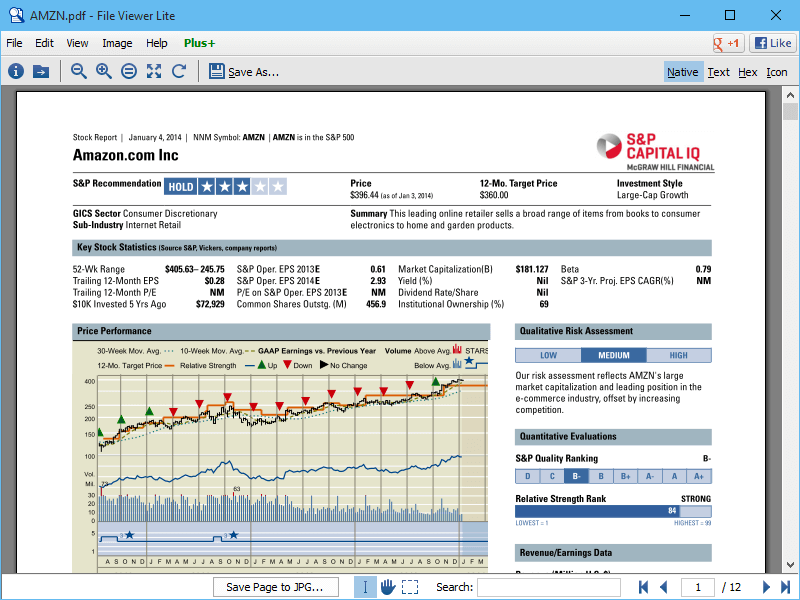Click the common shares value "456.9"

(376, 304)
